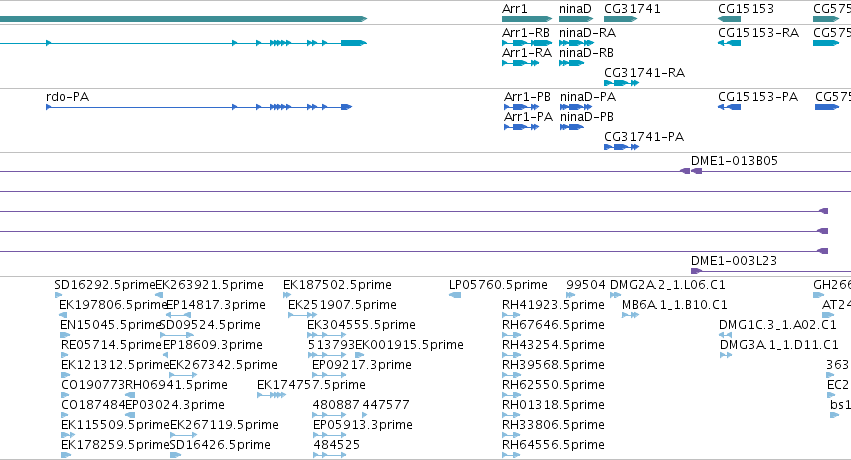Image resolution: width=851 pixels, height=460 pixels.
Task: Click the MB6A.1_1.B10.C1 EST glyph
Action: [631, 315]
